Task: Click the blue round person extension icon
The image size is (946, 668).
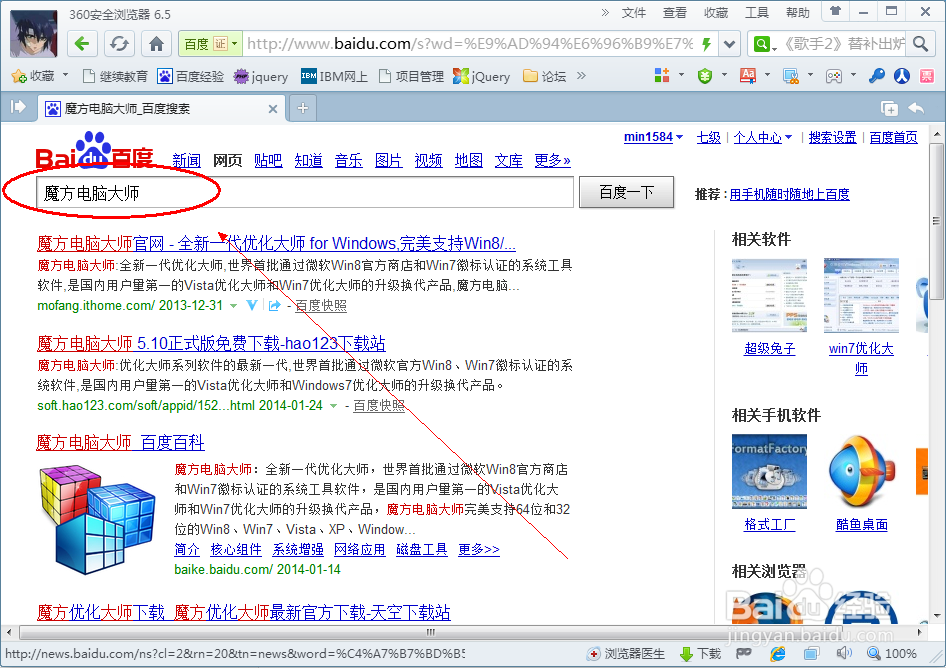Action: click(902, 75)
